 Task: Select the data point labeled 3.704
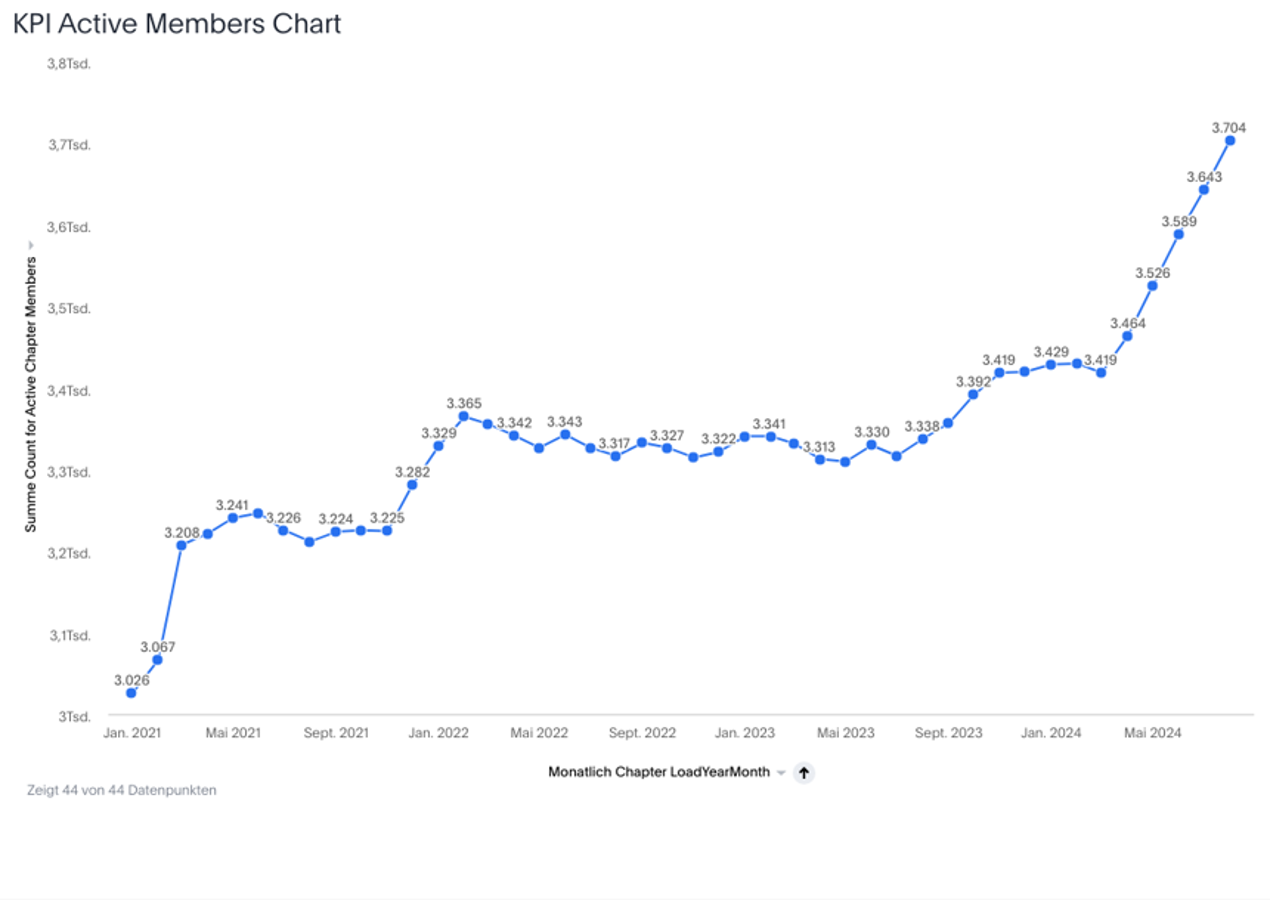tap(1230, 140)
